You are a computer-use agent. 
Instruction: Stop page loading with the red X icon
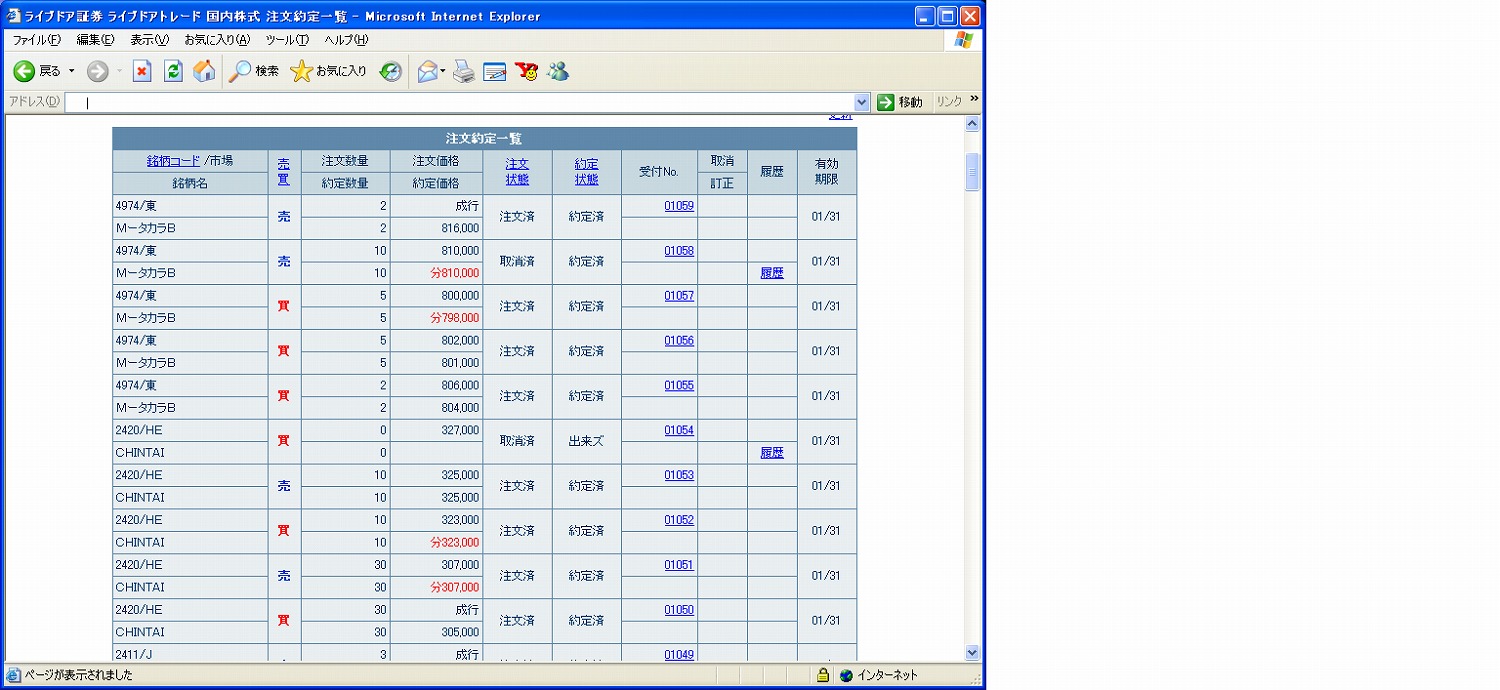coord(142,71)
